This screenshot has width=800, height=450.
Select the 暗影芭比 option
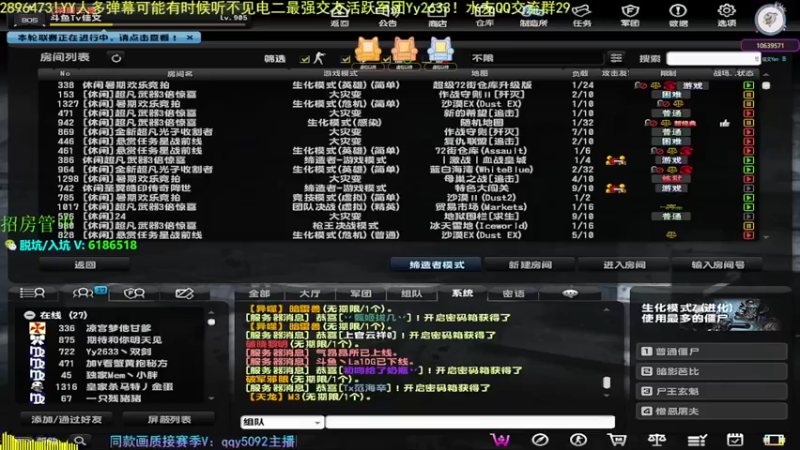tap(712, 371)
